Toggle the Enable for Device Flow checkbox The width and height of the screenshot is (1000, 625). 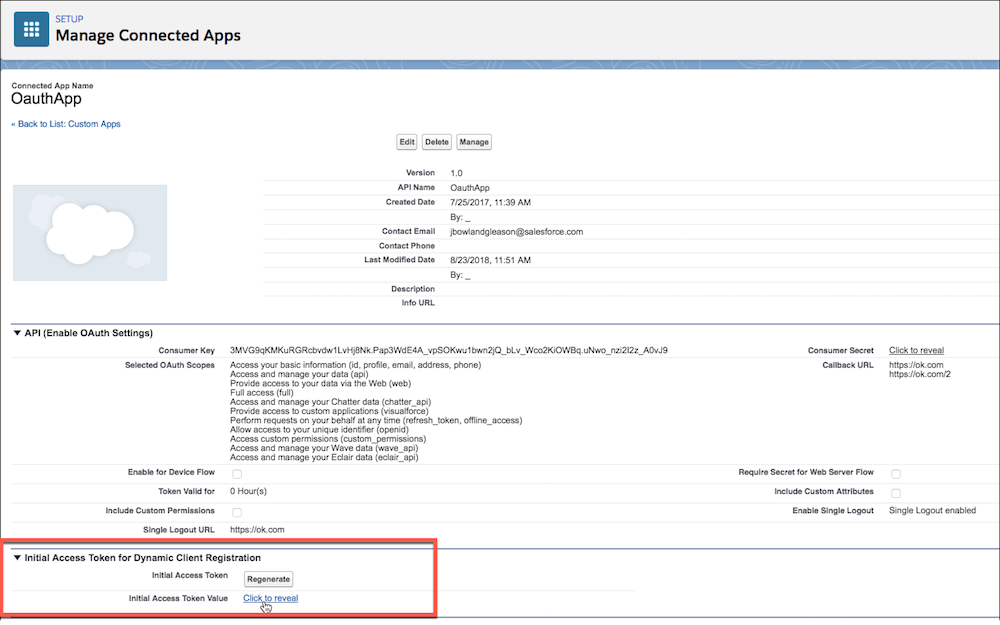(237, 474)
